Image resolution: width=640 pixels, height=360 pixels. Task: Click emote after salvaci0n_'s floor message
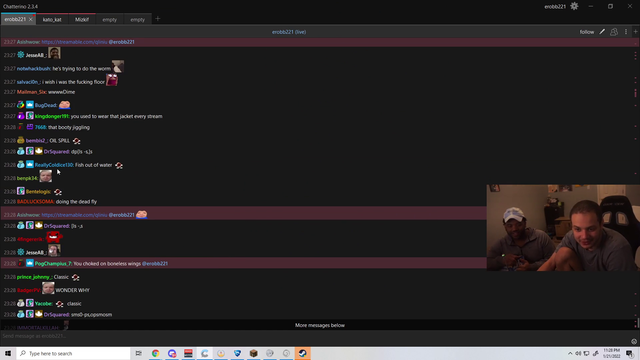(x=112, y=80)
